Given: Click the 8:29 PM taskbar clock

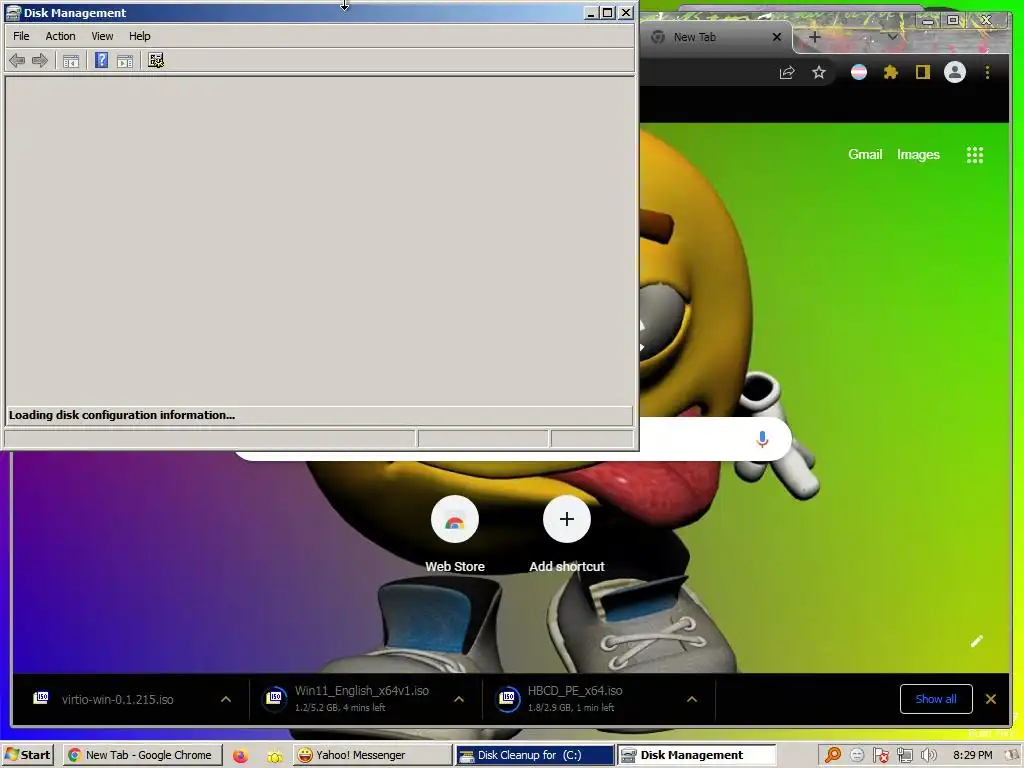Looking at the screenshot, I should point(972,755).
